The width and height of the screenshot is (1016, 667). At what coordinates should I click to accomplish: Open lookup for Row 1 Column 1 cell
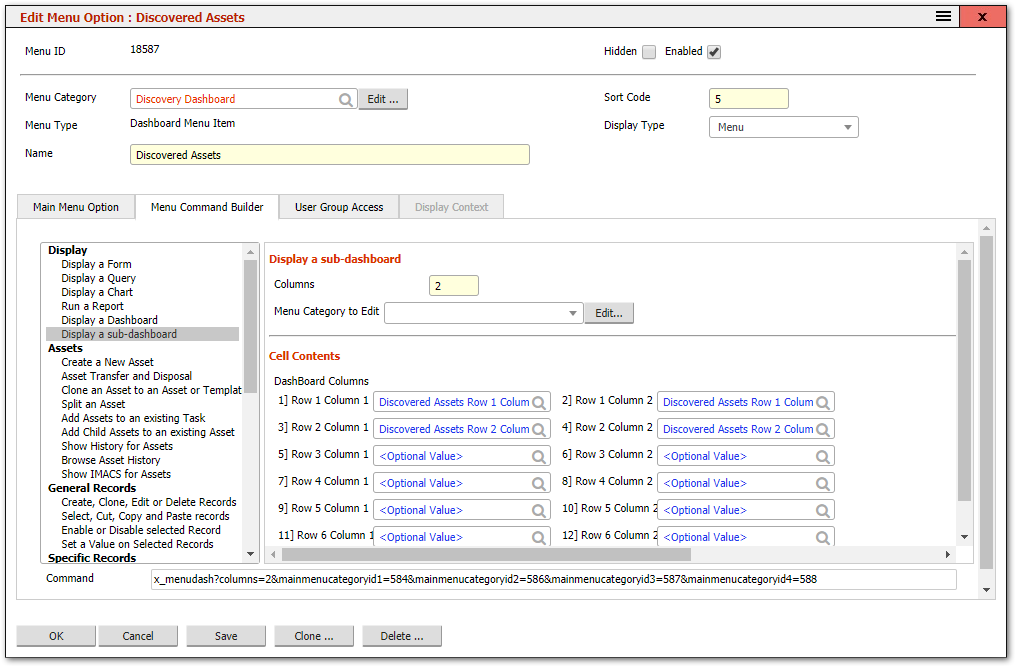[x=538, y=401]
